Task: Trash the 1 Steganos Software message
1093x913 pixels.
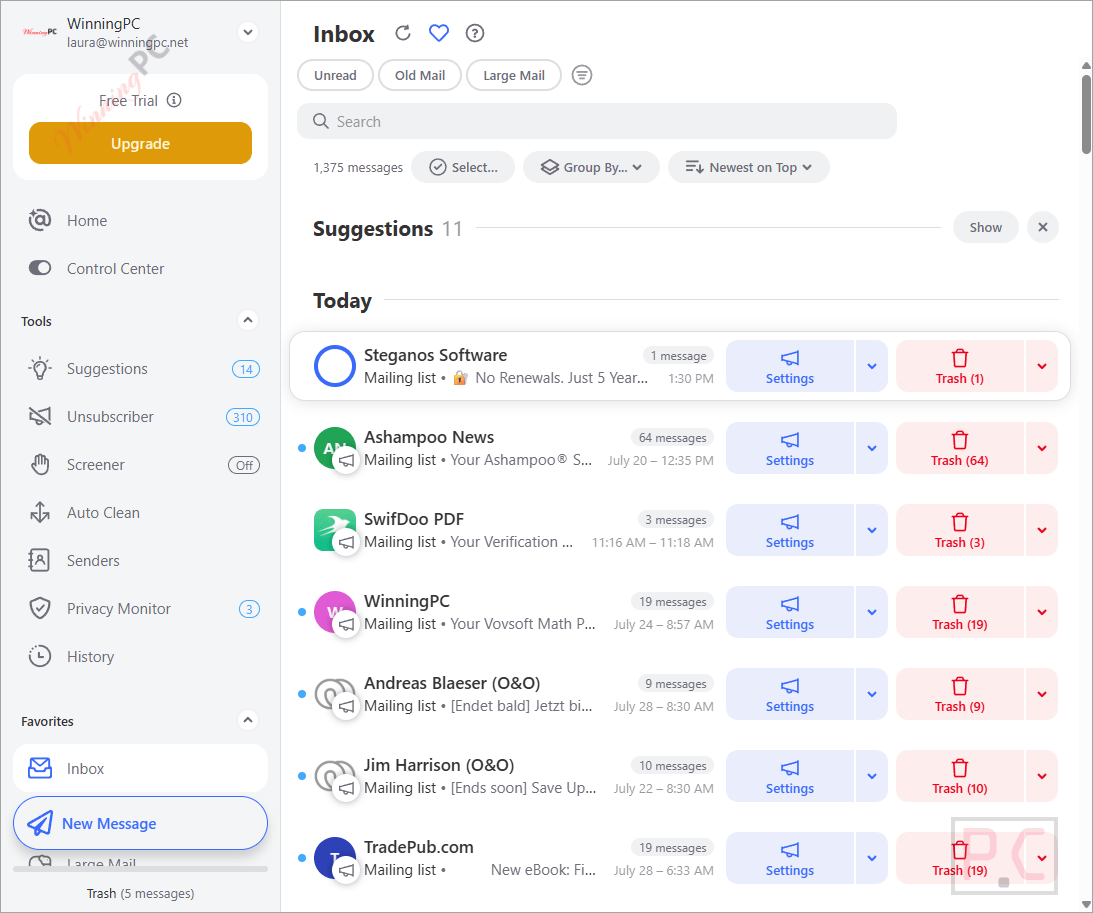Action: coord(960,366)
